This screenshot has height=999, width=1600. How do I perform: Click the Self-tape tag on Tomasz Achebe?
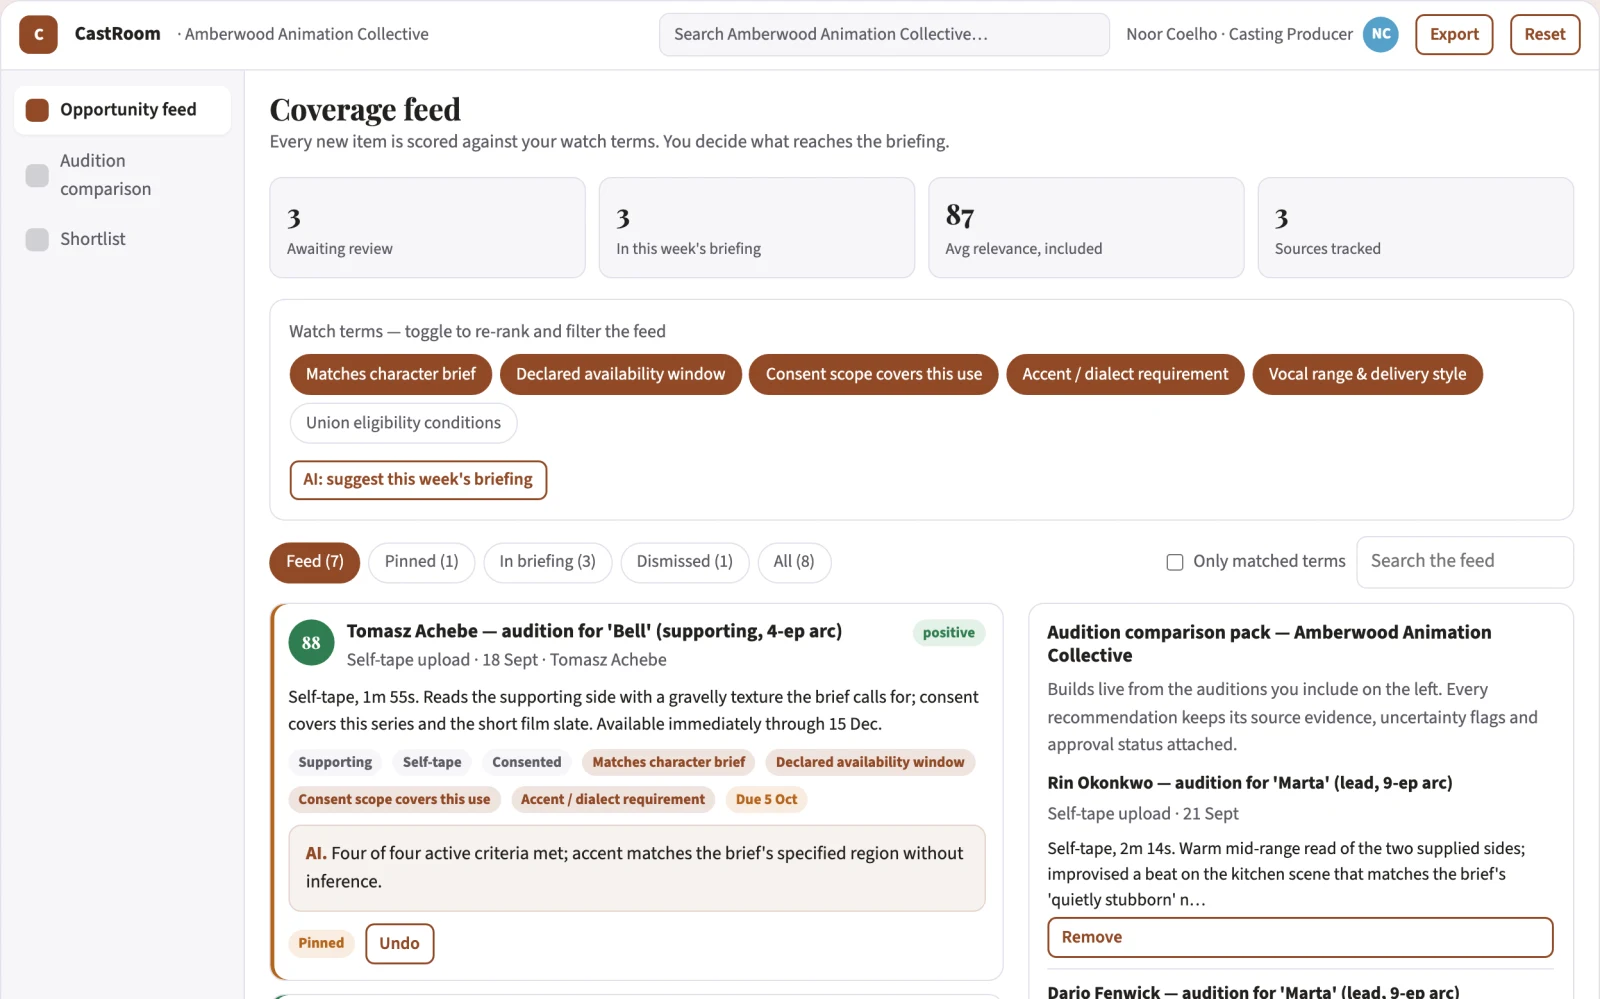pos(432,762)
